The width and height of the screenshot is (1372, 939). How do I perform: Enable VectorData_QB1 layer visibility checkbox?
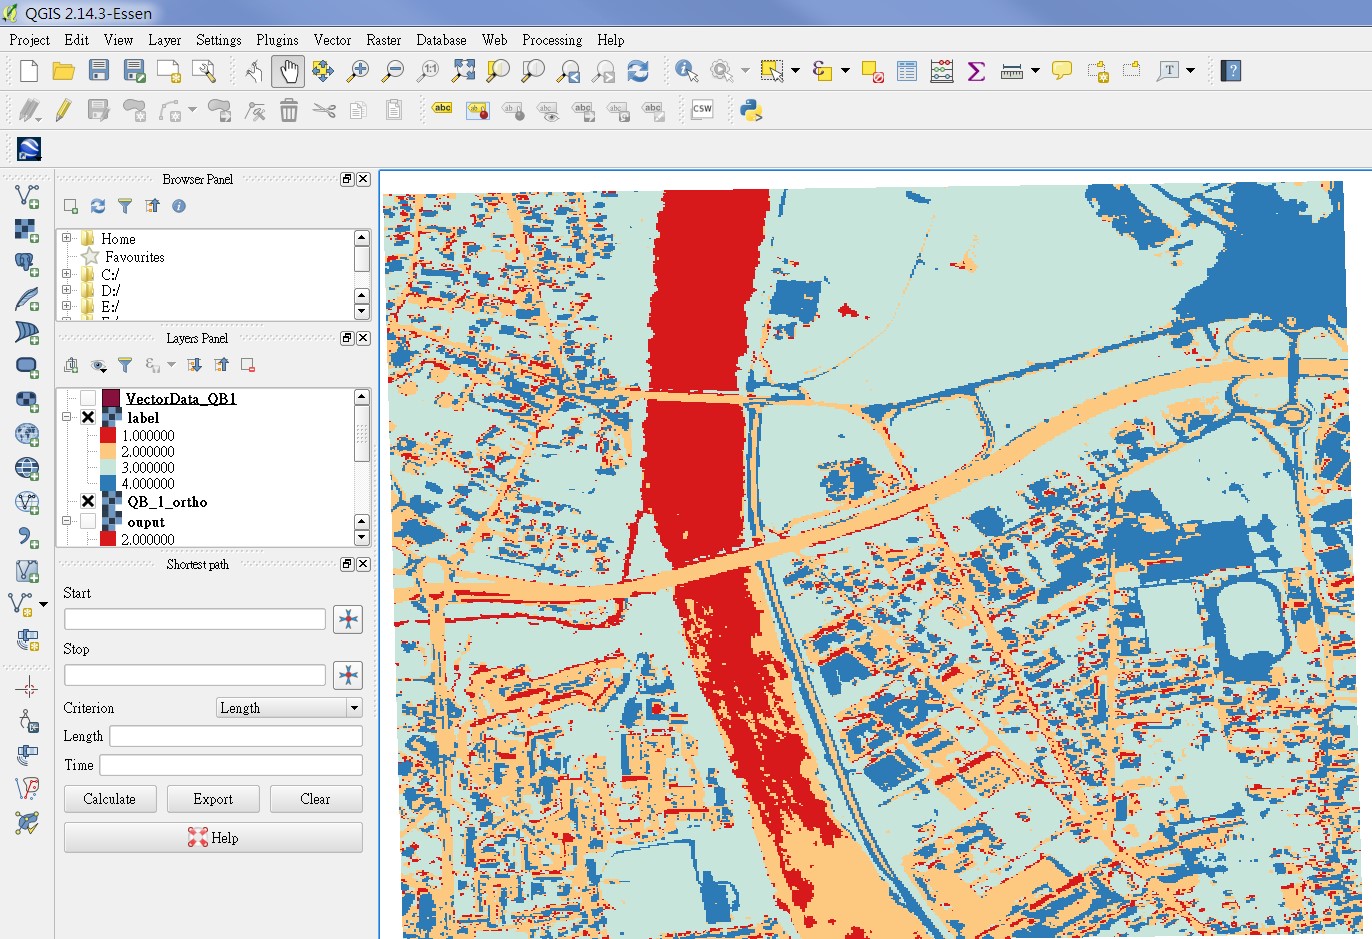[x=88, y=399]
